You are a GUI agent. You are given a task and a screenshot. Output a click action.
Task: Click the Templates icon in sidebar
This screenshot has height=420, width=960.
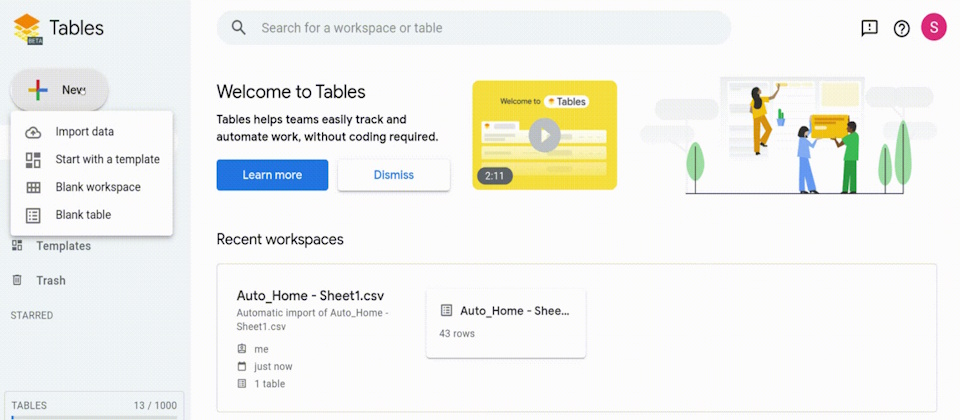[x=17, y=246]
